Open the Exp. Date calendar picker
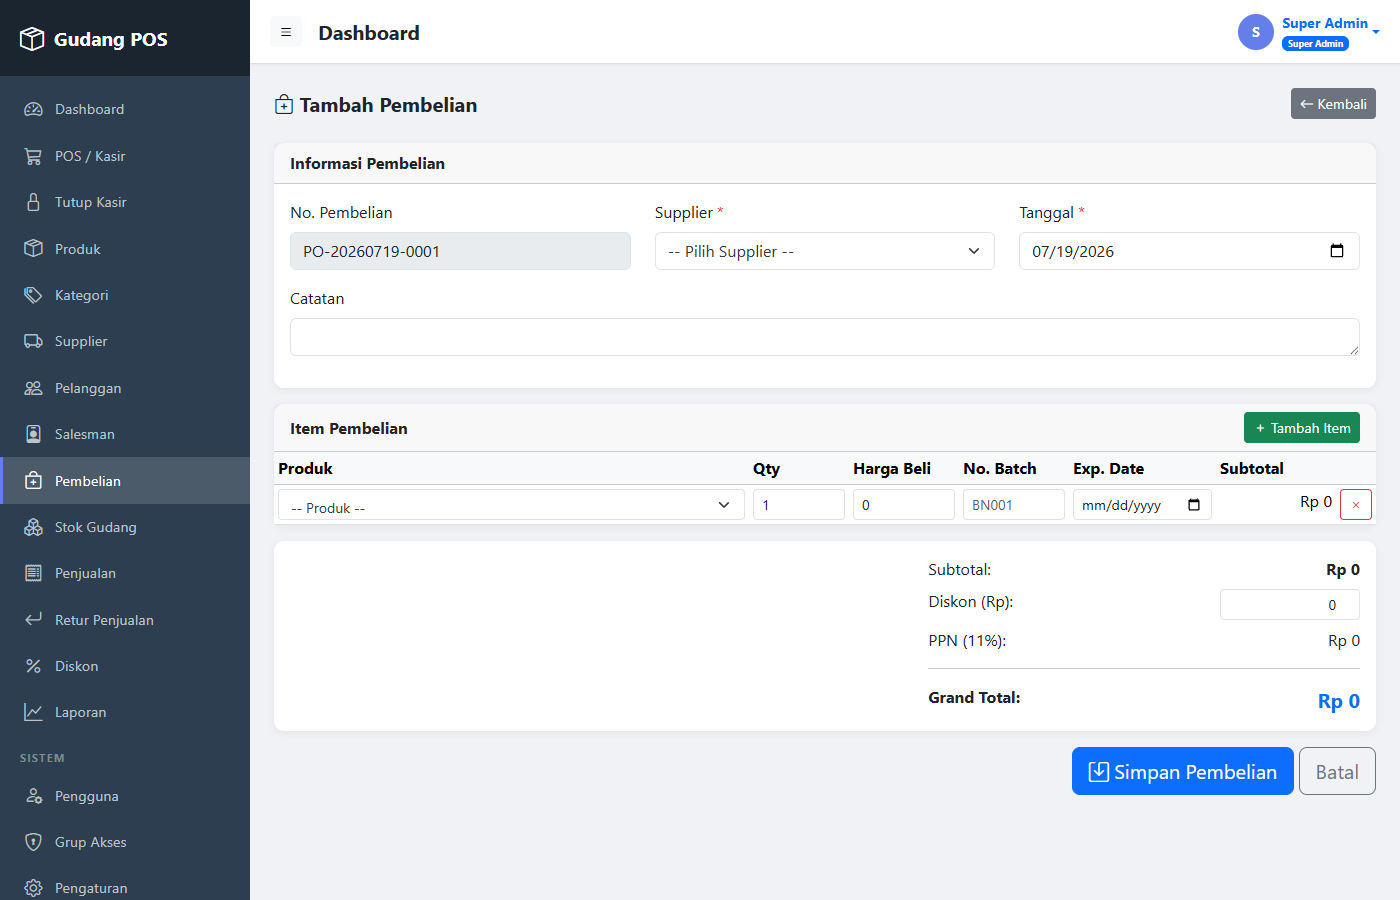Screen dimensions: 1400x900 1194,505
